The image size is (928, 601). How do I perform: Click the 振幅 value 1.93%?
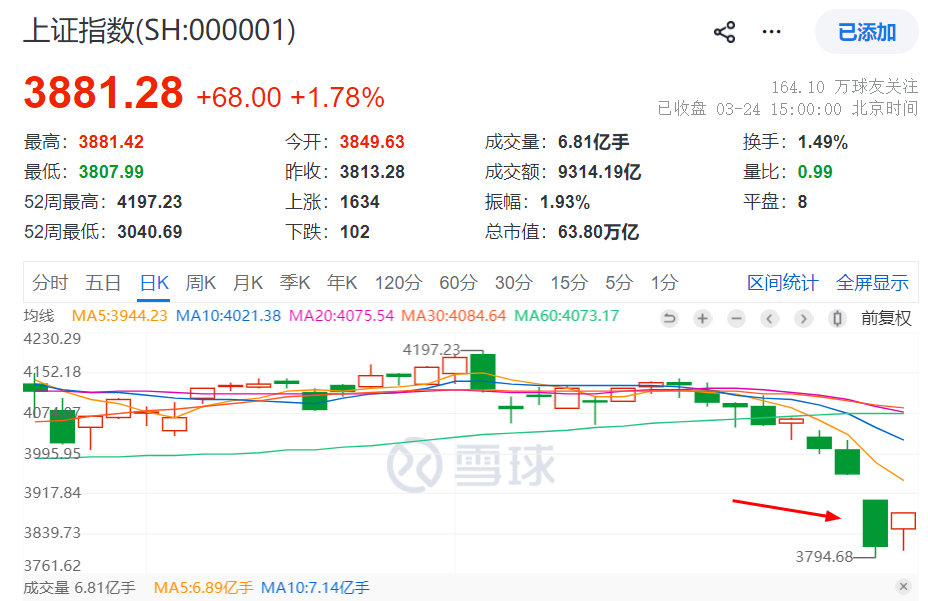(x=565, y=202)
